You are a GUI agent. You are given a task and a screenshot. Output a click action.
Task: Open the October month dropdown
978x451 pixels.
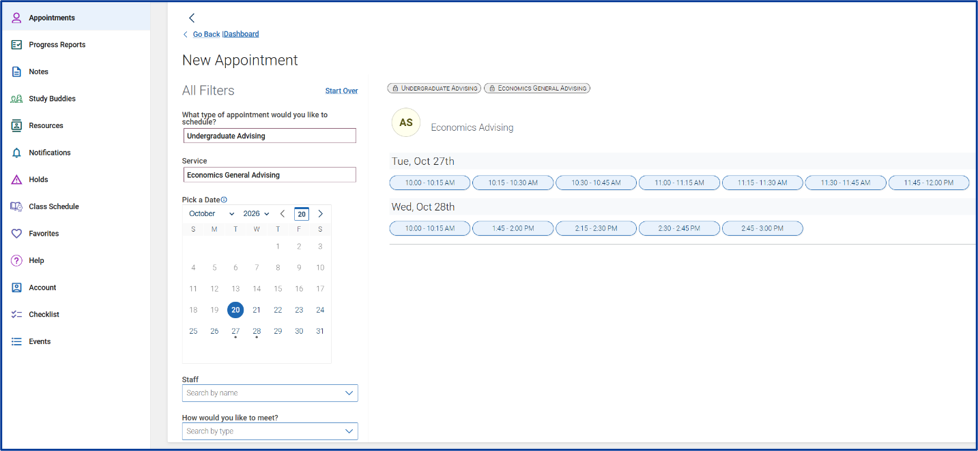click(x=211, y=213)
